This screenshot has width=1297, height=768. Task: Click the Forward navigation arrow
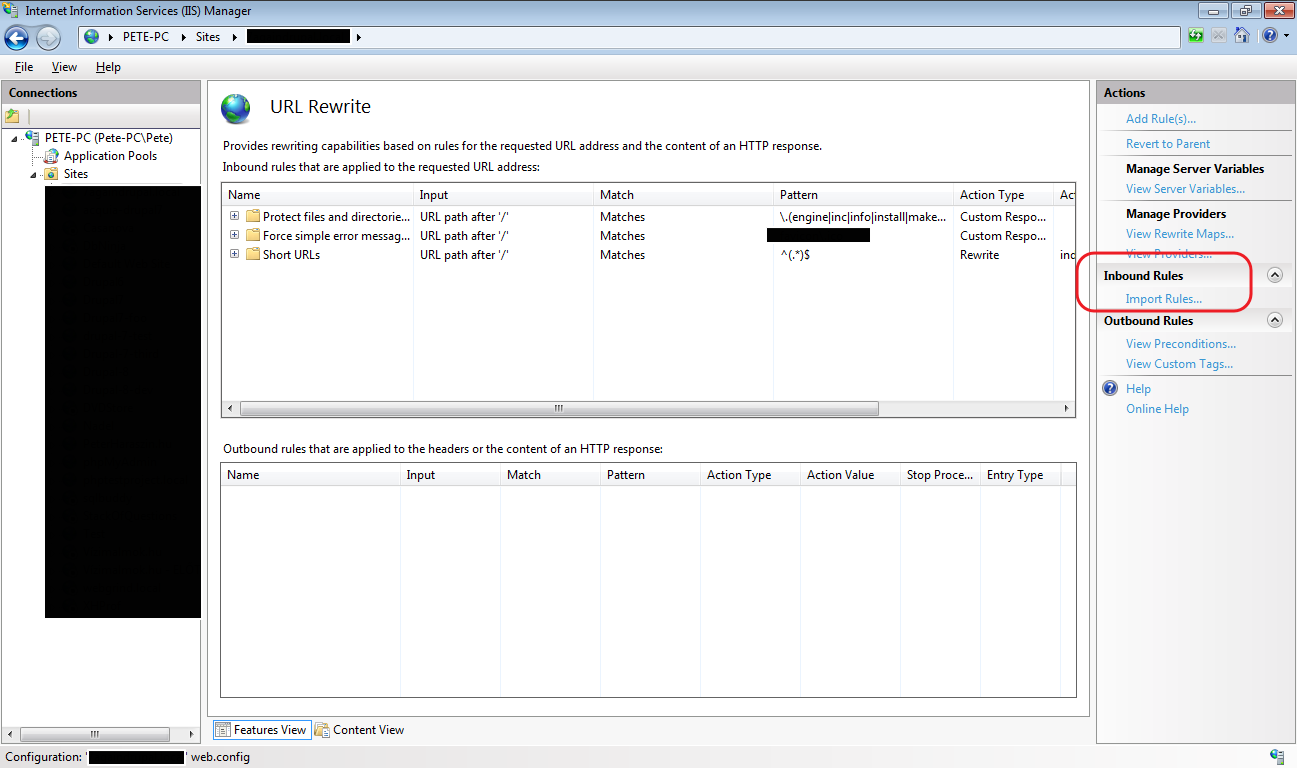[48, 38]
